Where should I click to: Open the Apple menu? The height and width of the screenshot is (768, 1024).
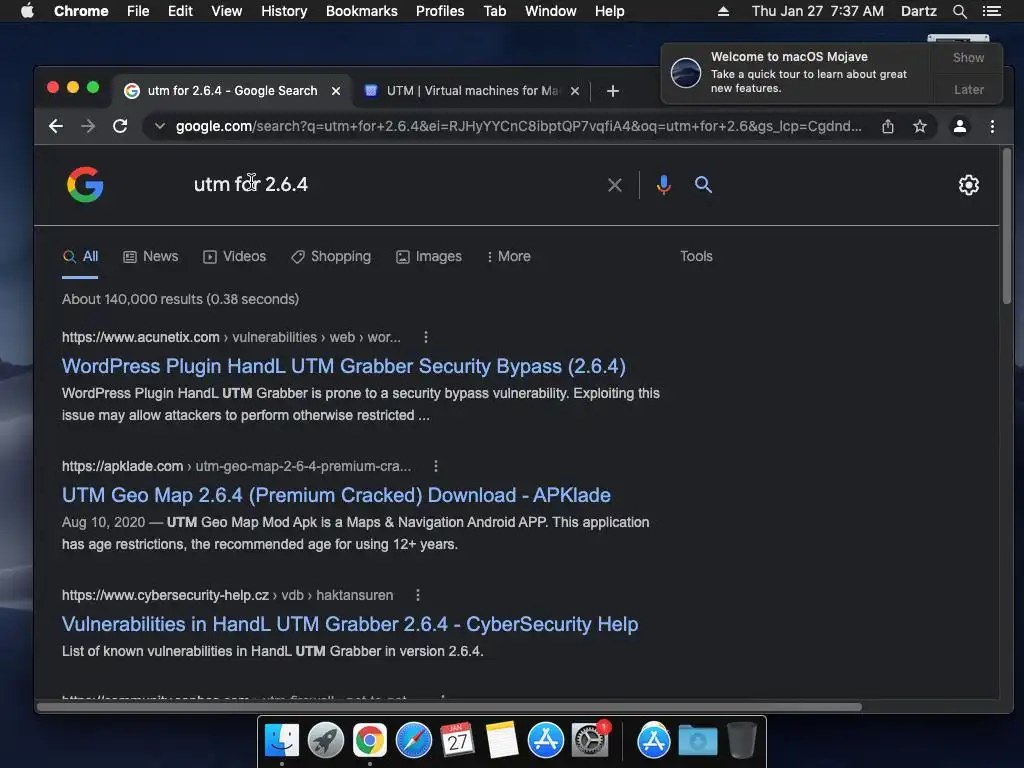point(27,10)
